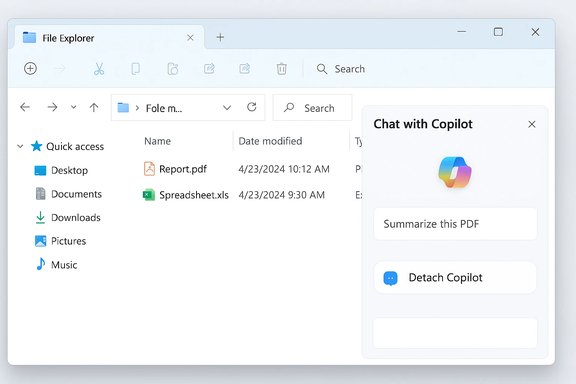Maximize the File Explorer window
The width and height of the screenshot is (576, 384).
coord(498,32)
